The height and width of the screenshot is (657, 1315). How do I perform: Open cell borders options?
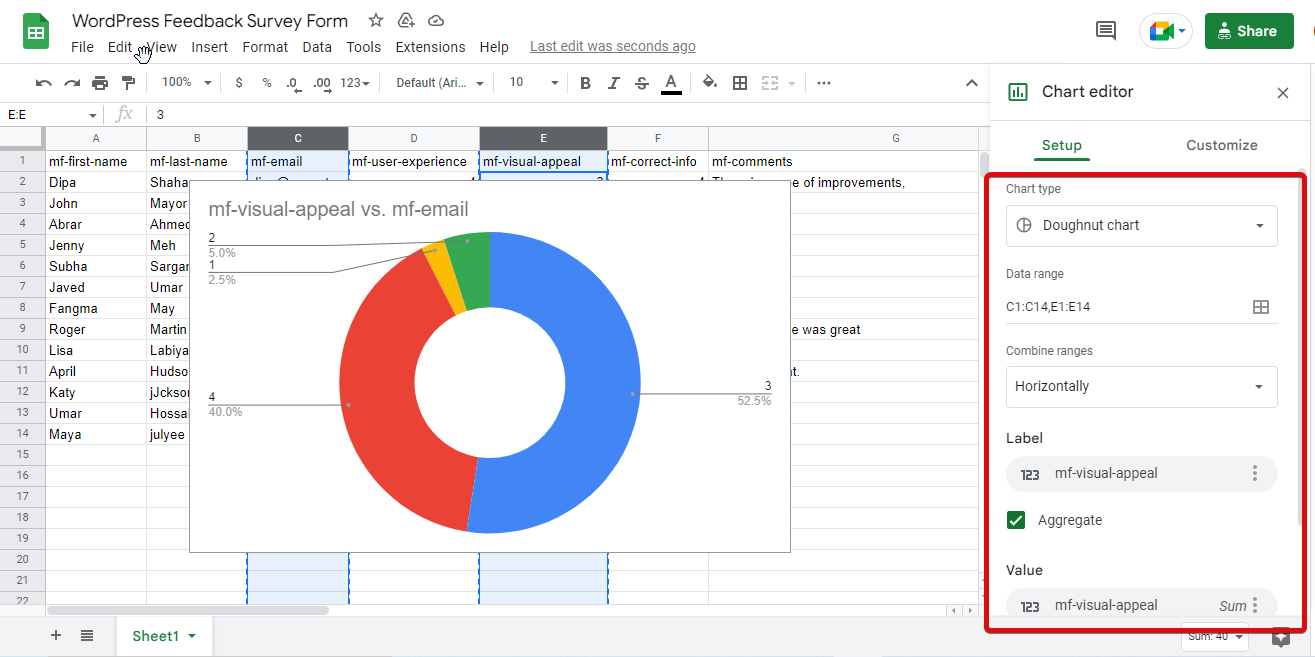(x=740, y=83)
